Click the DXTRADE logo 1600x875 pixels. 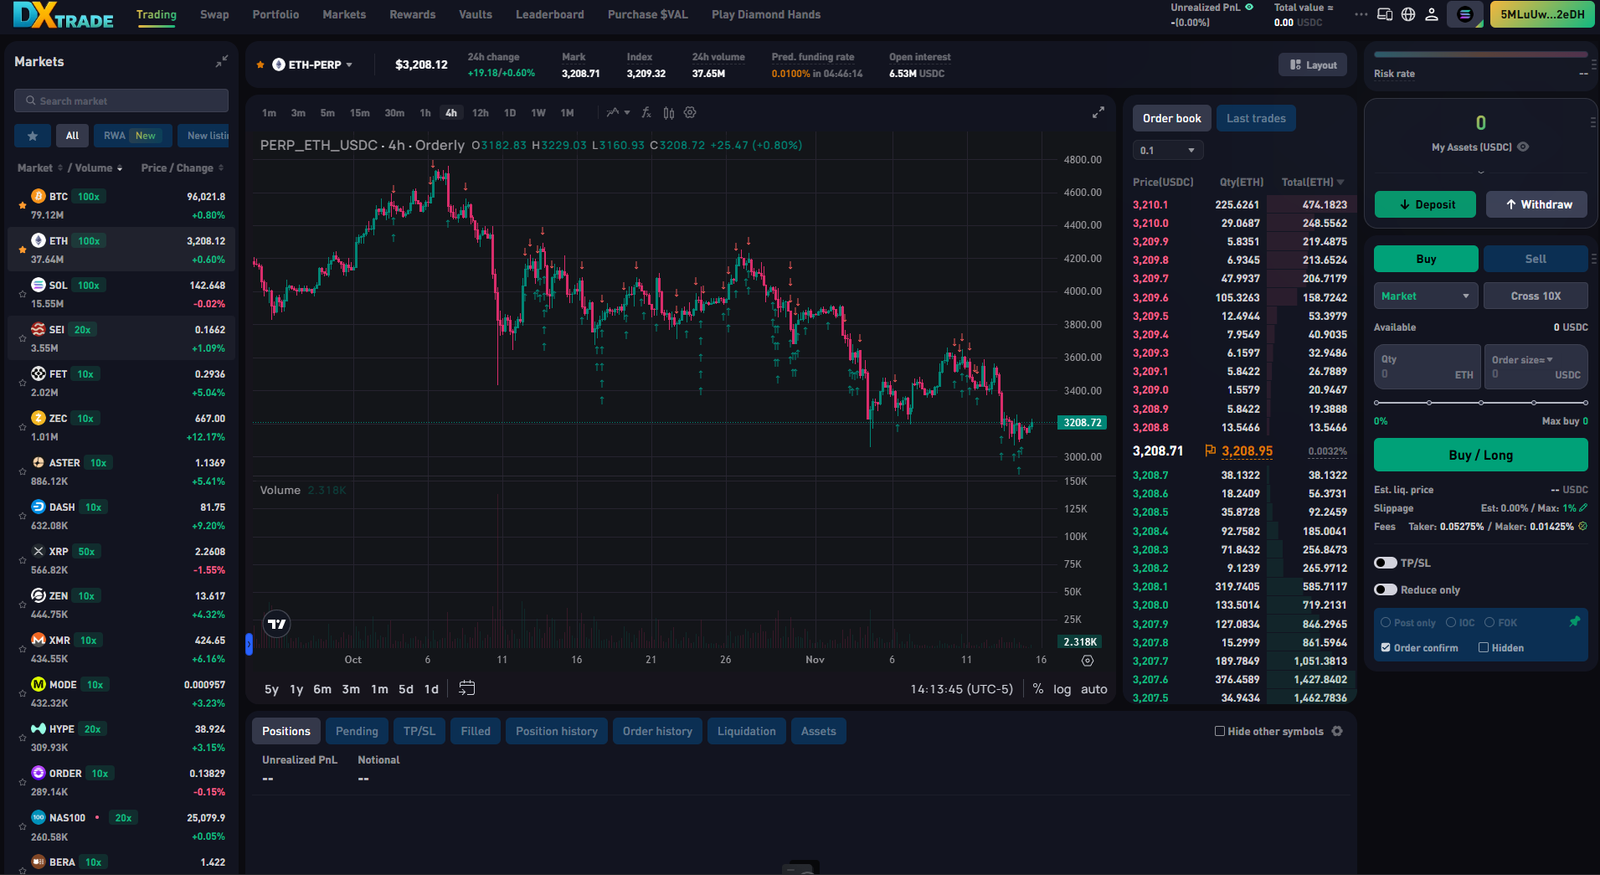[x=63, y=15]
